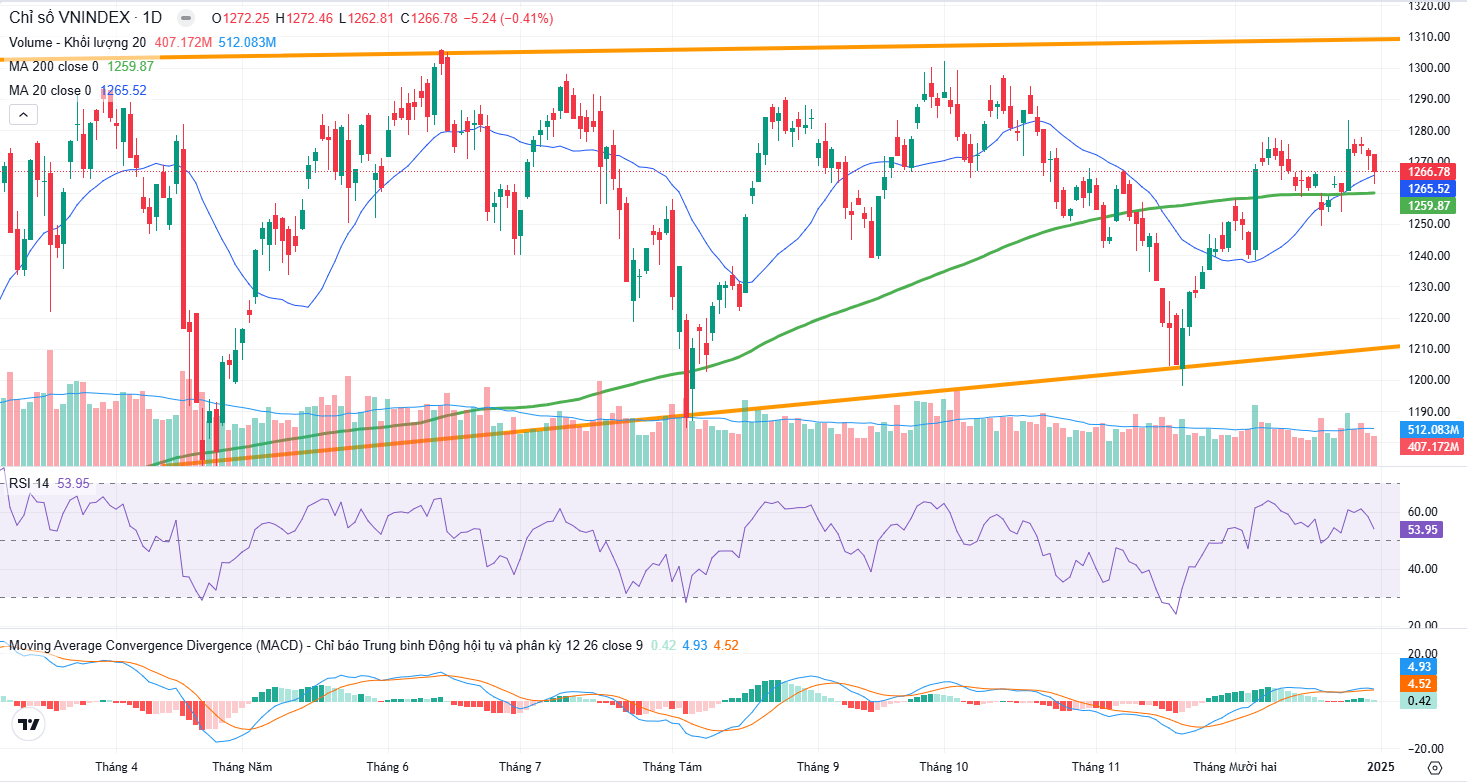Image resolution: width=1467 pixels, height=783 pixels.
Task: Click the Tháng 7 time axis label
Action: [x=520, y=767]
